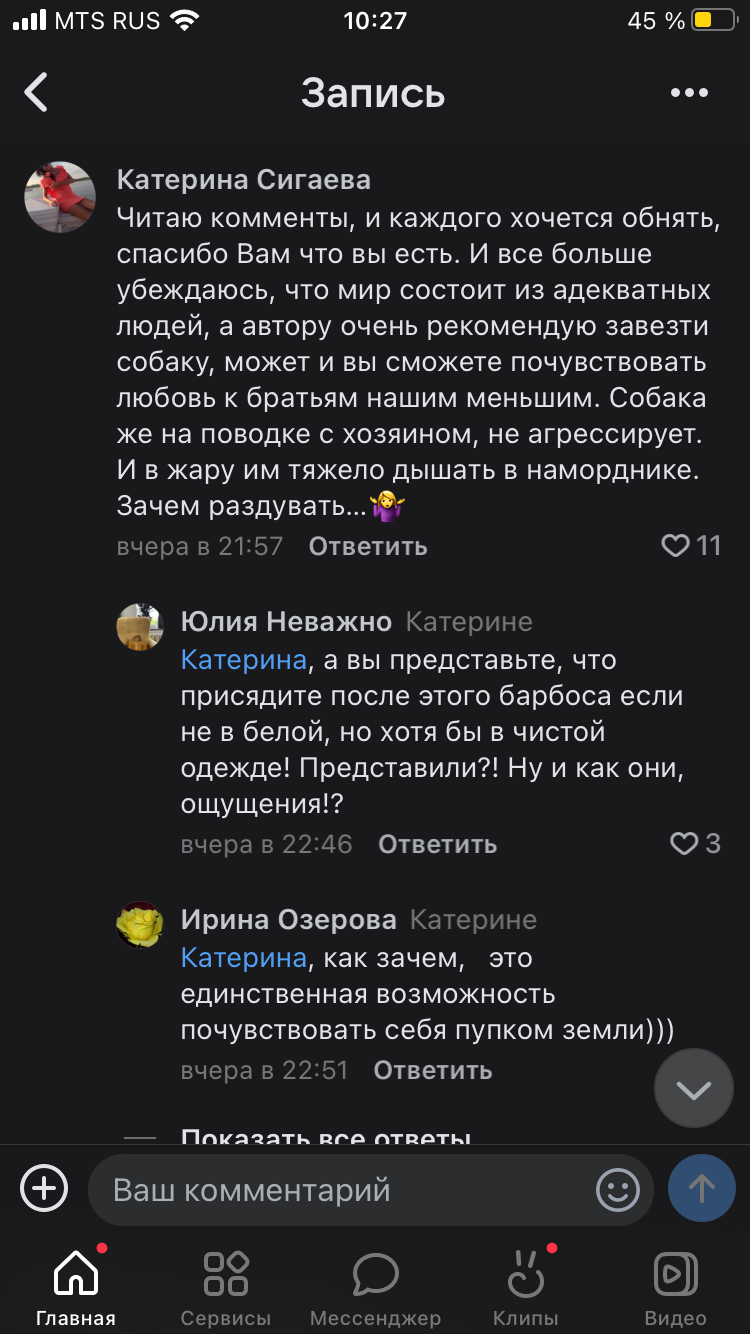This screenshot has height=1334, width=750.
Task: Open the emoji smiley picker
Action: click(x=617, y=1189)
